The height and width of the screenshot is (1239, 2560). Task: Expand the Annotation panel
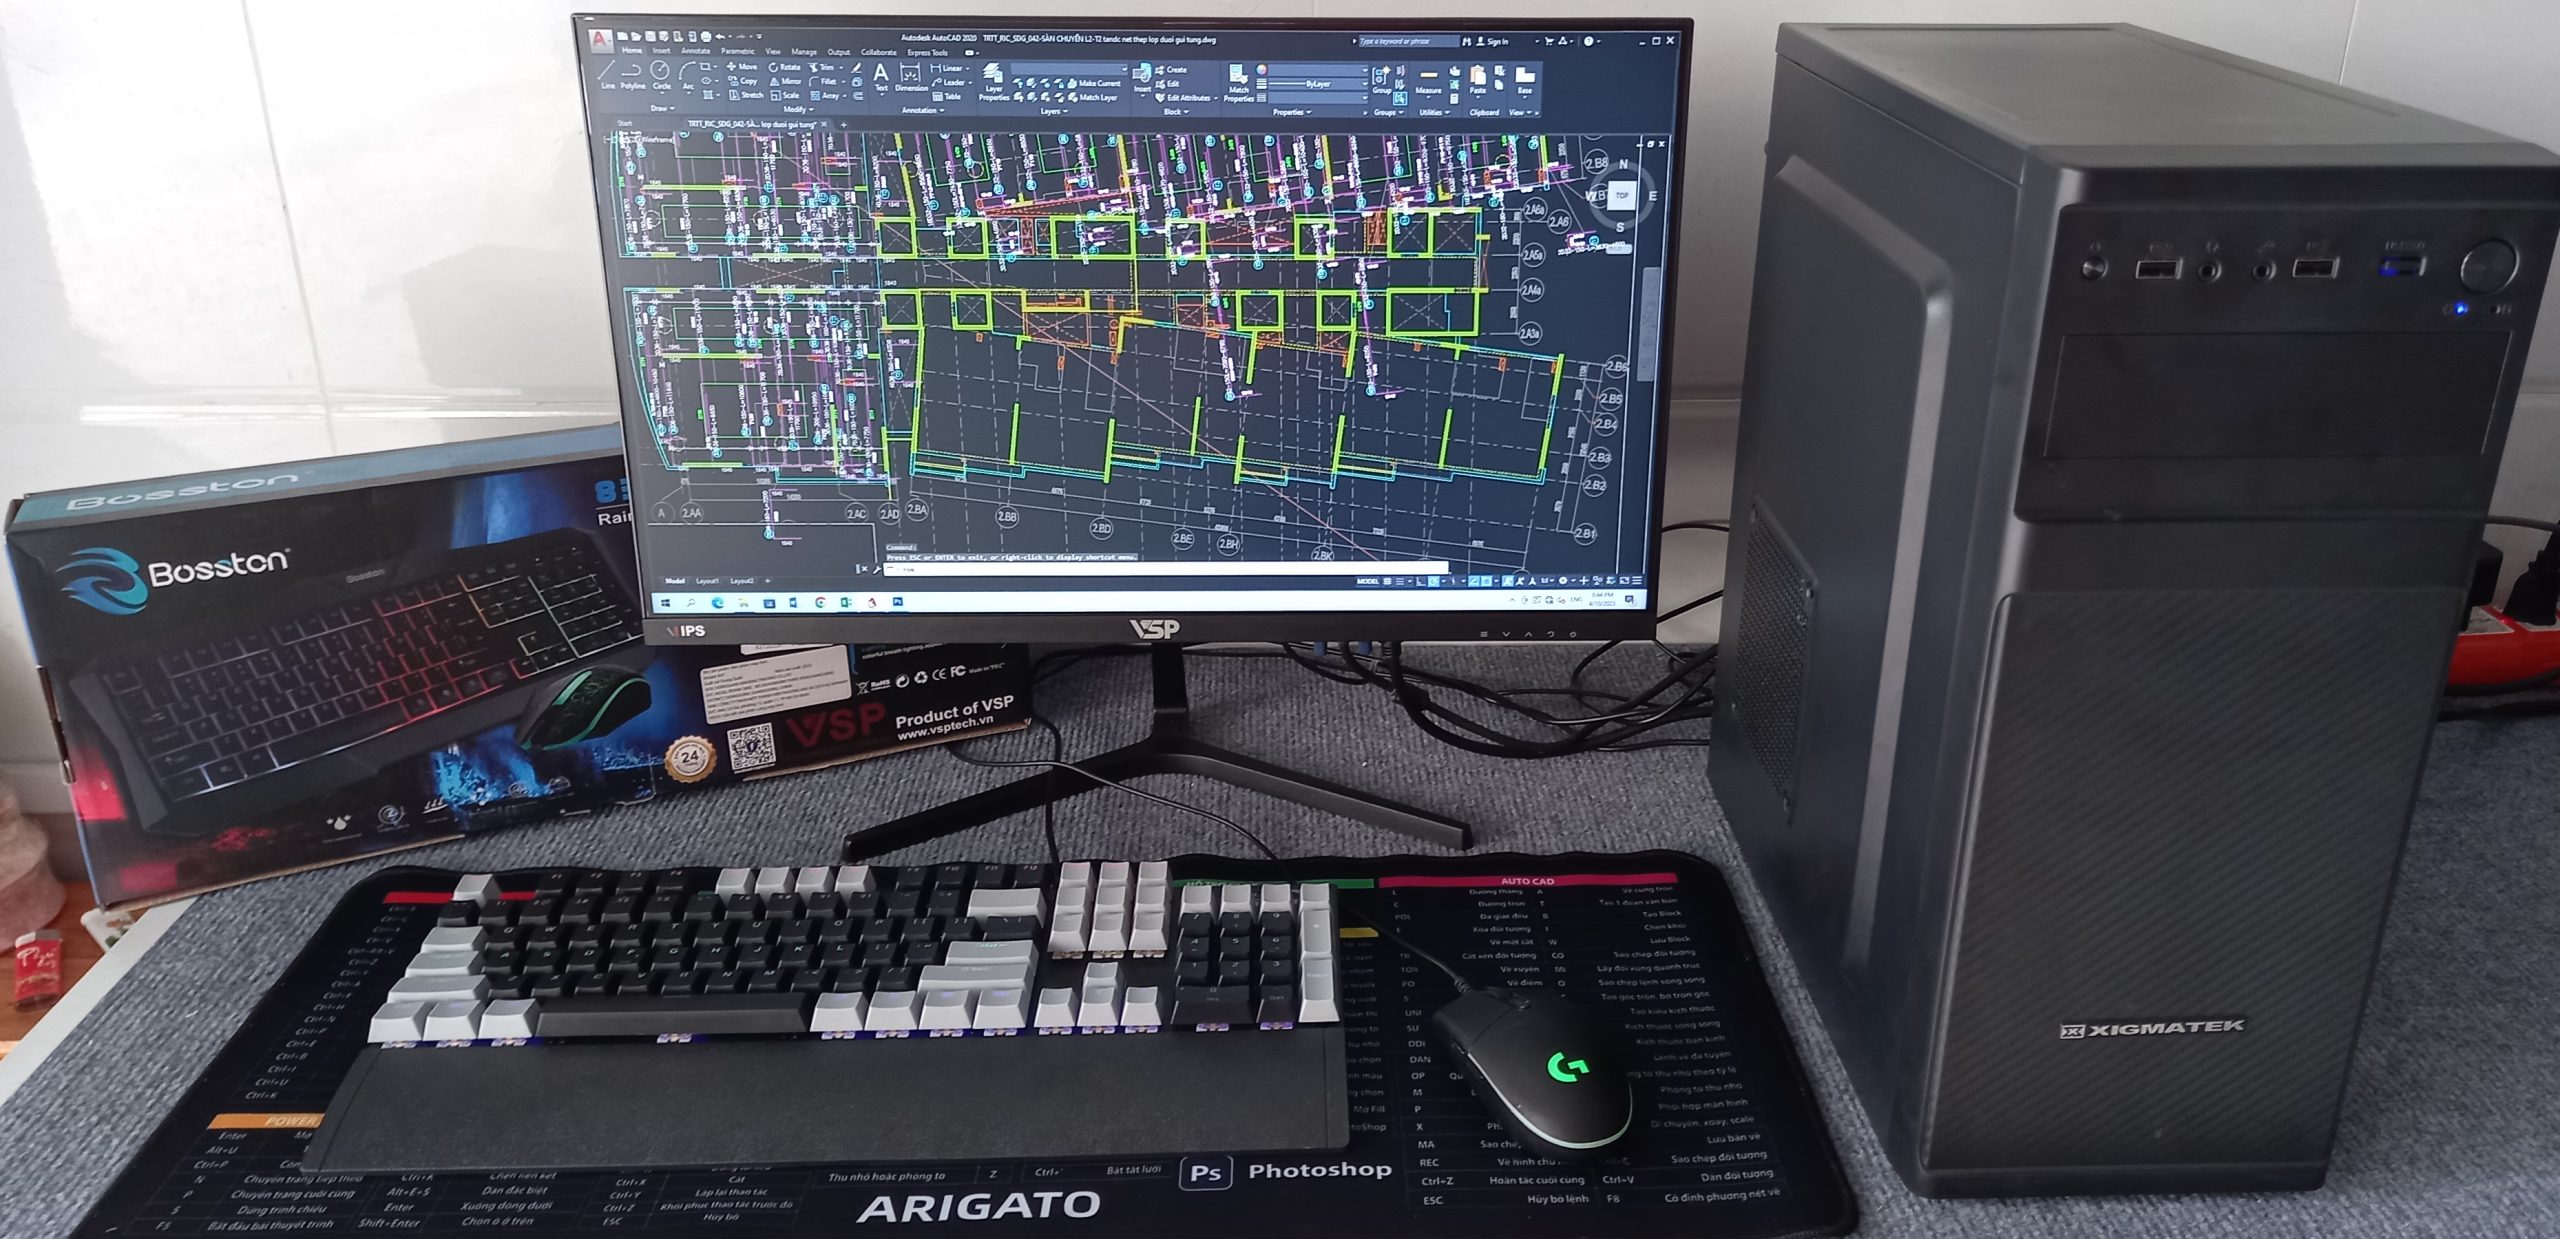coord(922,110)
